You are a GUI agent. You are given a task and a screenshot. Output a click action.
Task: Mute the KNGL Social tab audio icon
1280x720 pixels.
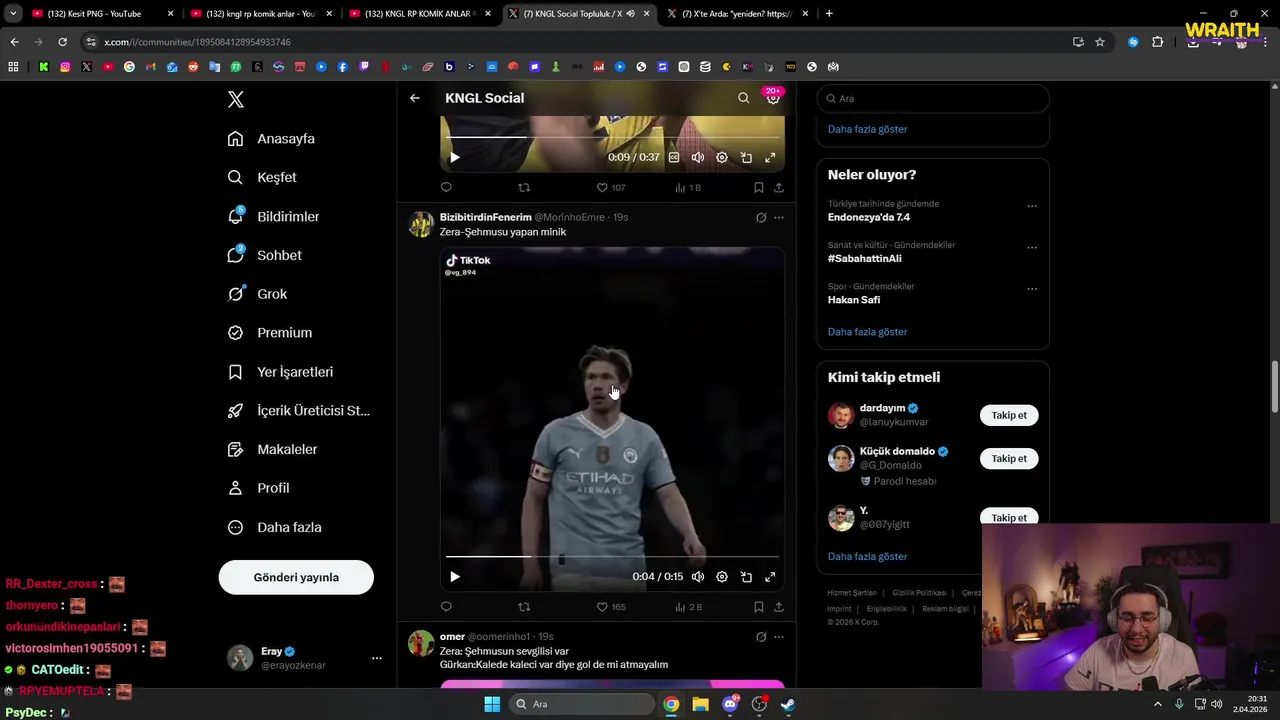tap(631, 14)
